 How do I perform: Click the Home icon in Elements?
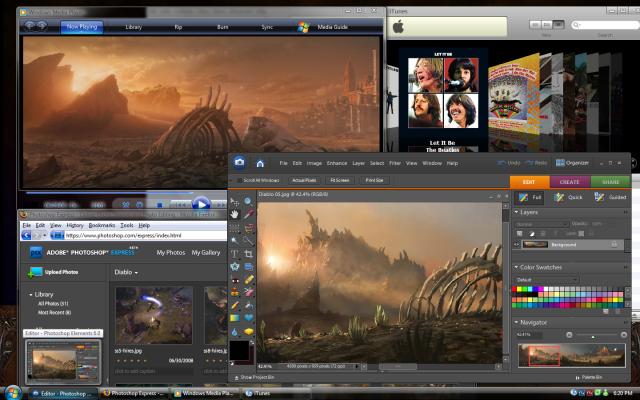tap(260, 164)
